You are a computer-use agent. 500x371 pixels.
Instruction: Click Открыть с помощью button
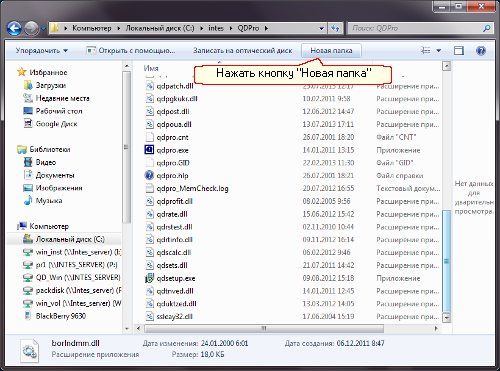coord(131,51)
